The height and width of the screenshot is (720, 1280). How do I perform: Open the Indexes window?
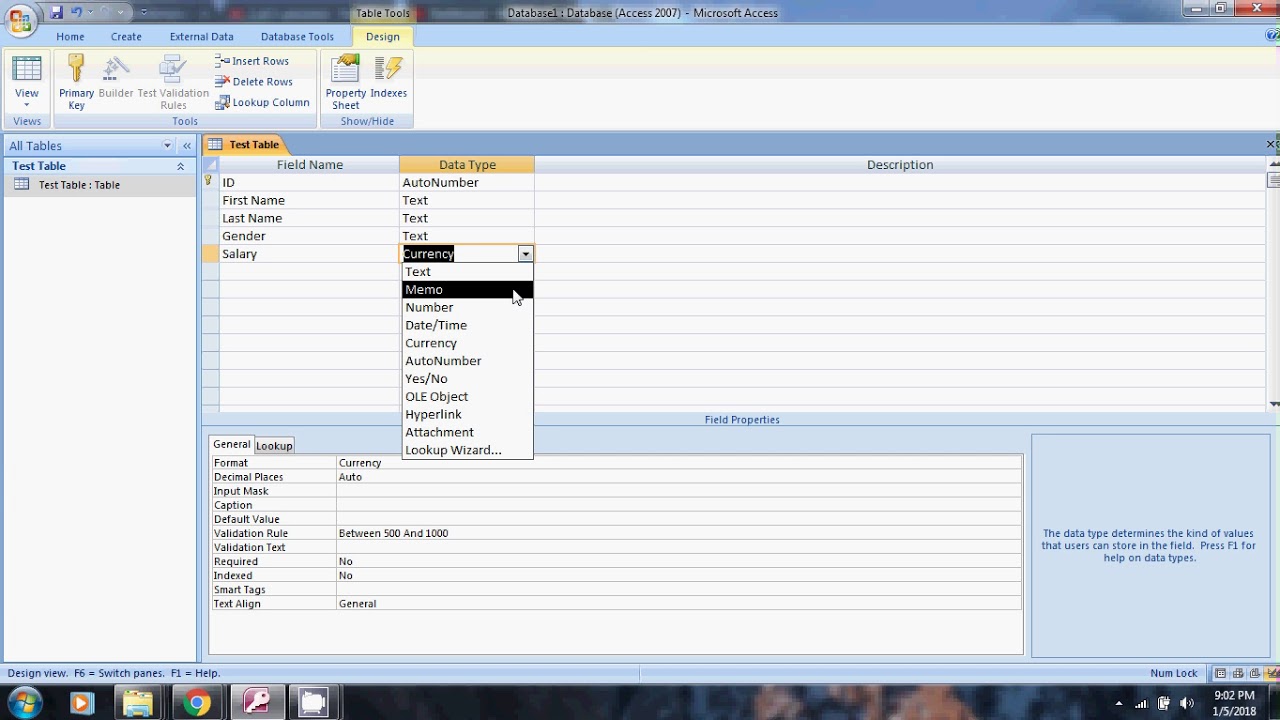388,78
